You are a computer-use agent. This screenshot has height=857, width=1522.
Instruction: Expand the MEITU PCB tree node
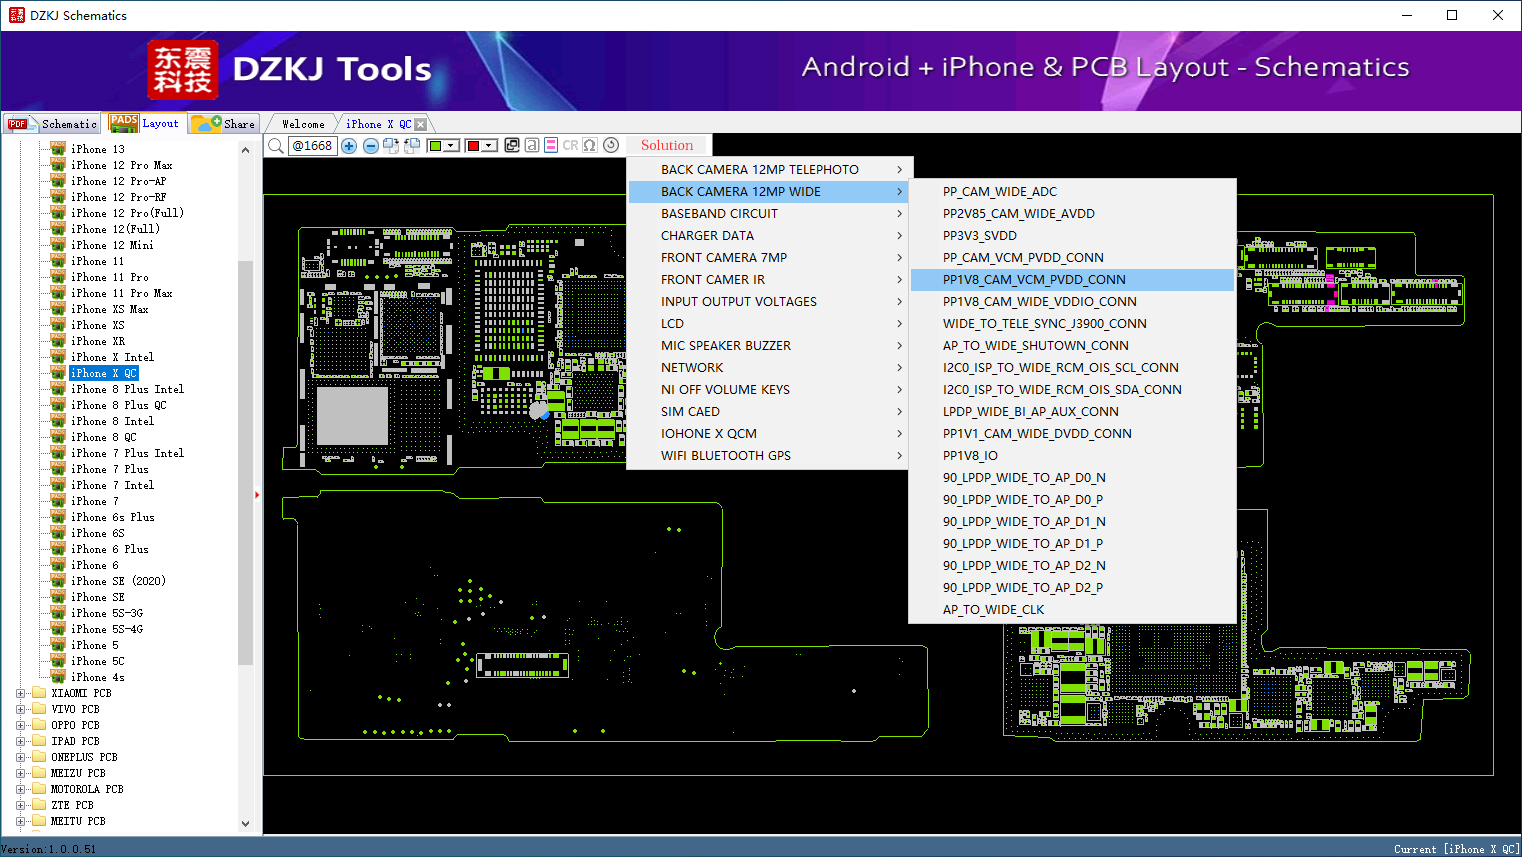(21, 821)
